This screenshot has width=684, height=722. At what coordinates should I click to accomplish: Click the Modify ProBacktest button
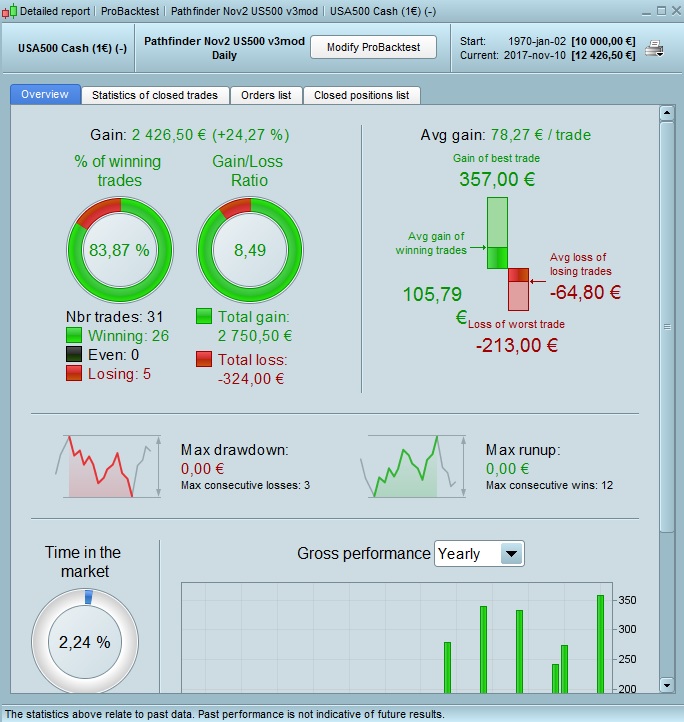tap(374, 47)
